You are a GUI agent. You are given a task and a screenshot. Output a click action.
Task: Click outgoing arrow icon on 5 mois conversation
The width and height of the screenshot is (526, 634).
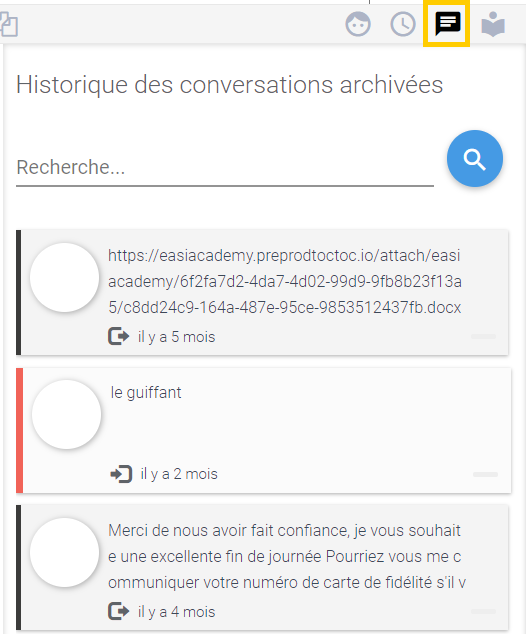click(118, 336)
